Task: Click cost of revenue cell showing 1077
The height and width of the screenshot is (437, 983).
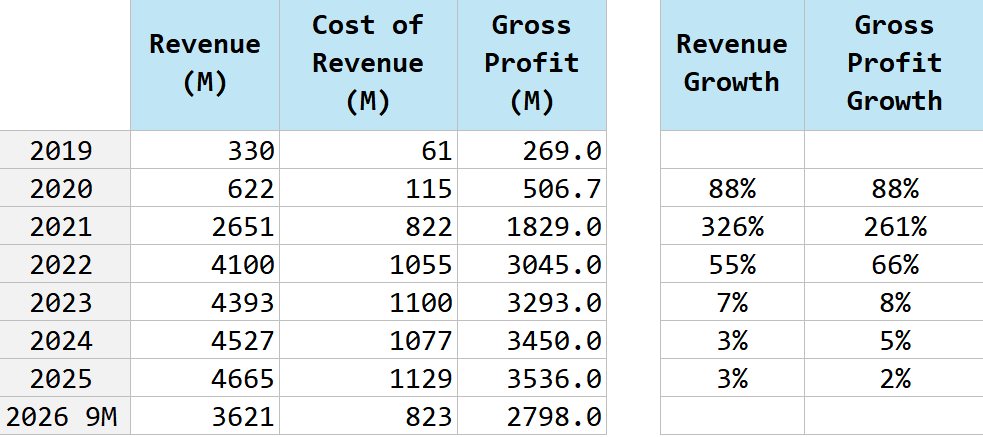Action: tap(368, 341)
